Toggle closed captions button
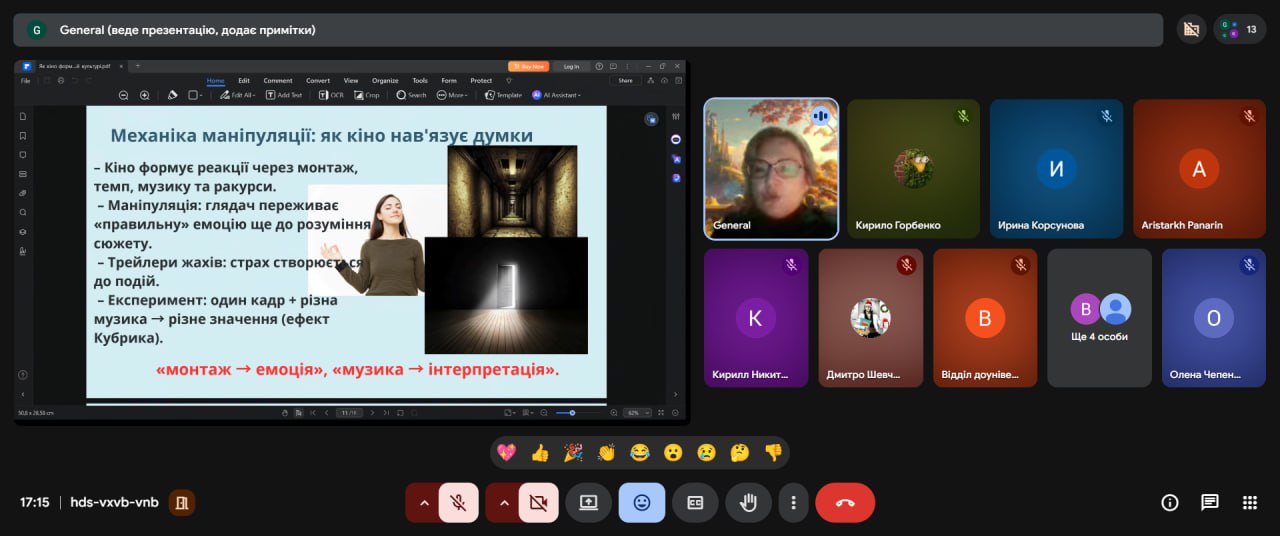Viewport: 1280px width, 536px height. coord(695,503)
